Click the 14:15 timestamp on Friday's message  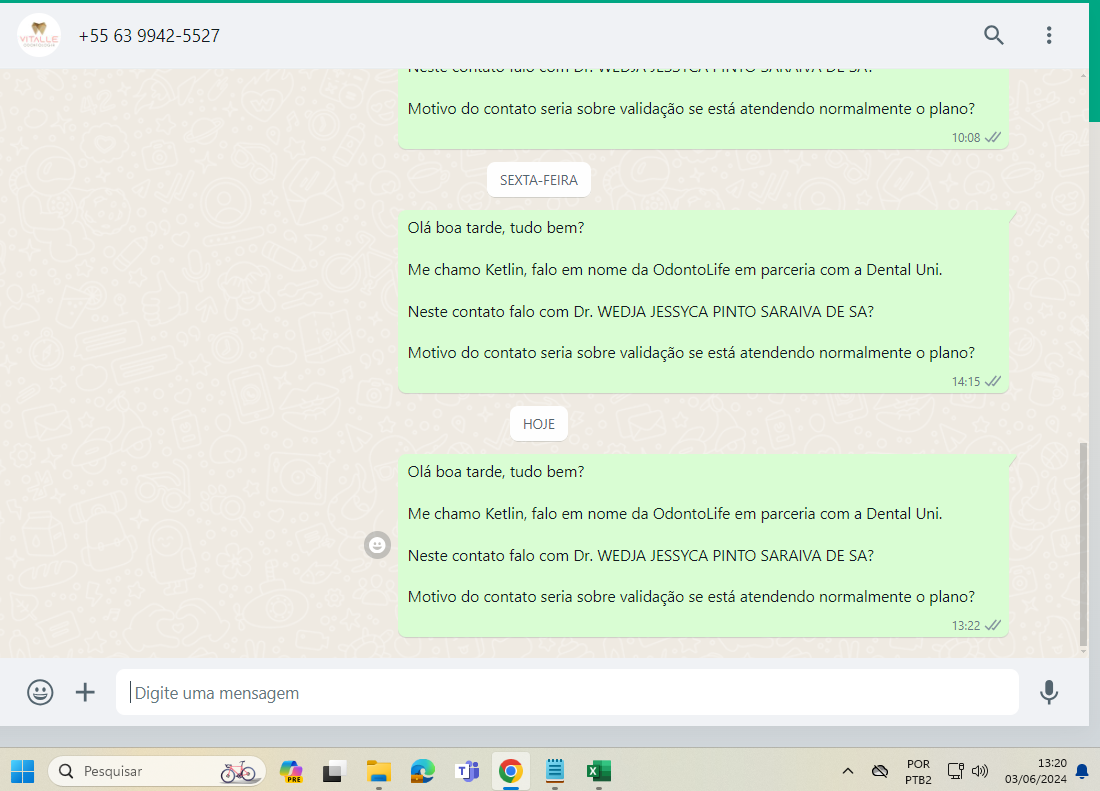pos(966,381)
